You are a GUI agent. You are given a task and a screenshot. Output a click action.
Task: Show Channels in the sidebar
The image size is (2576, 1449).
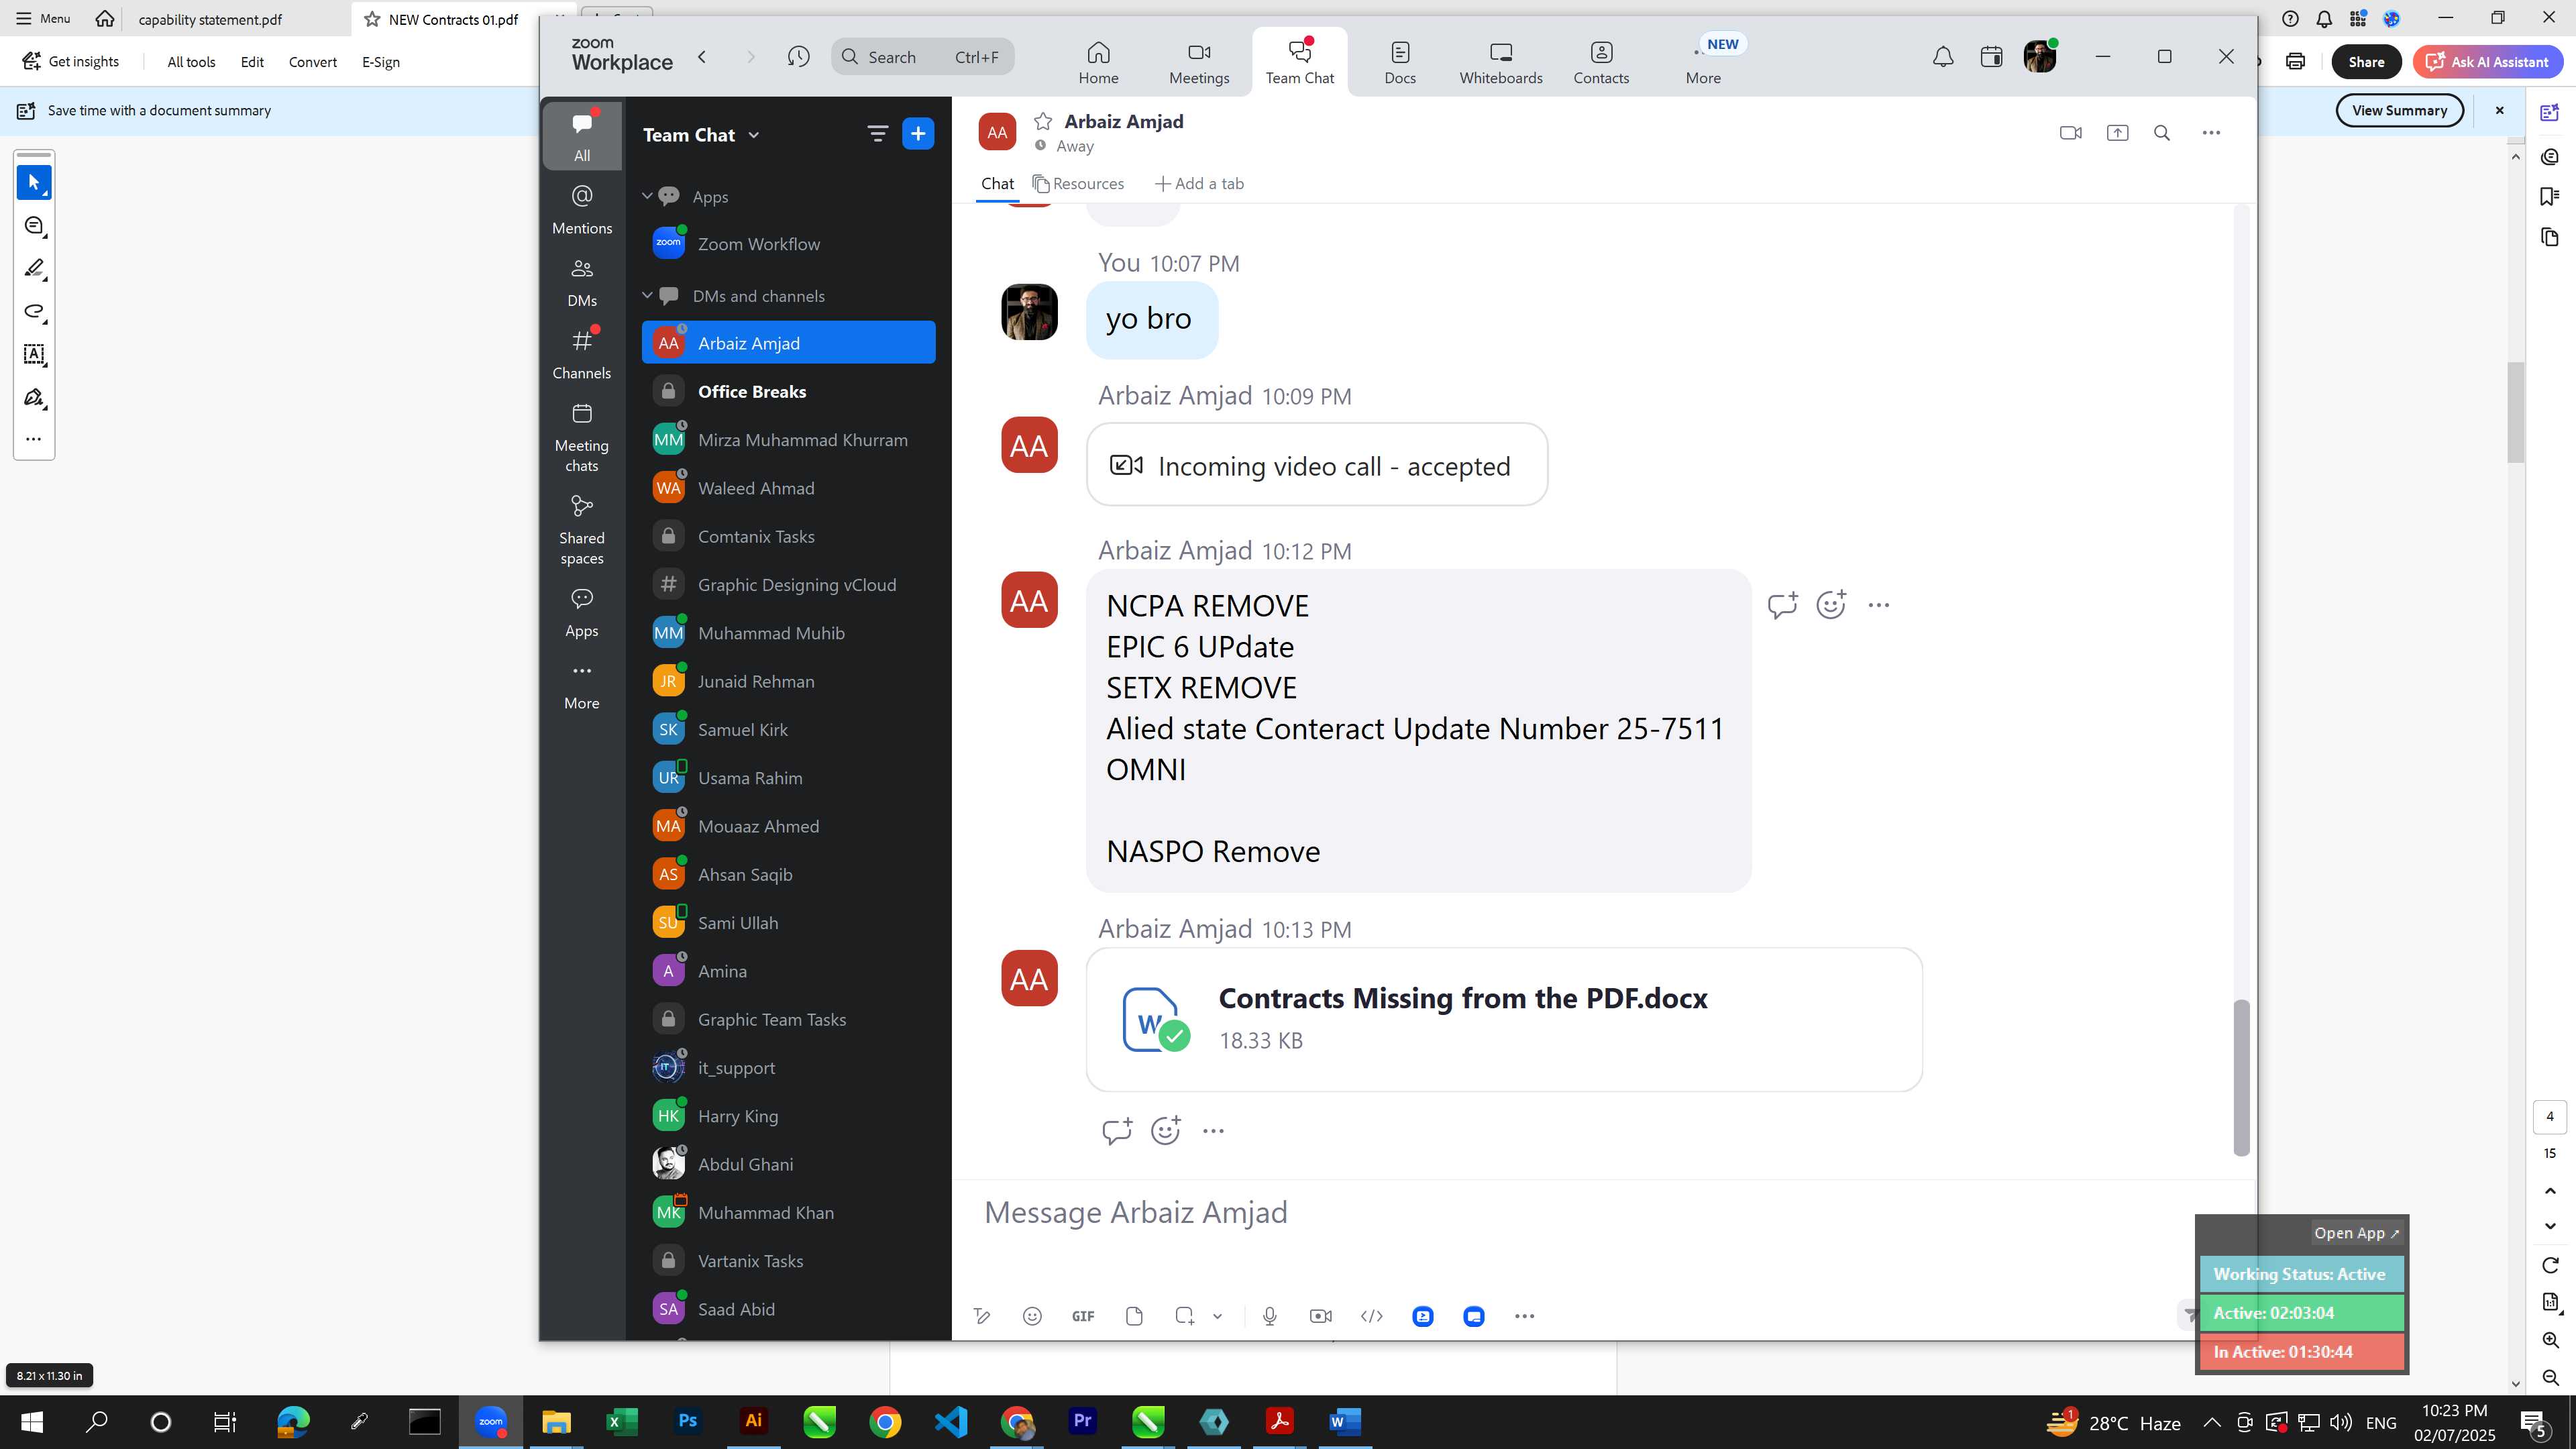pos(582,354)
